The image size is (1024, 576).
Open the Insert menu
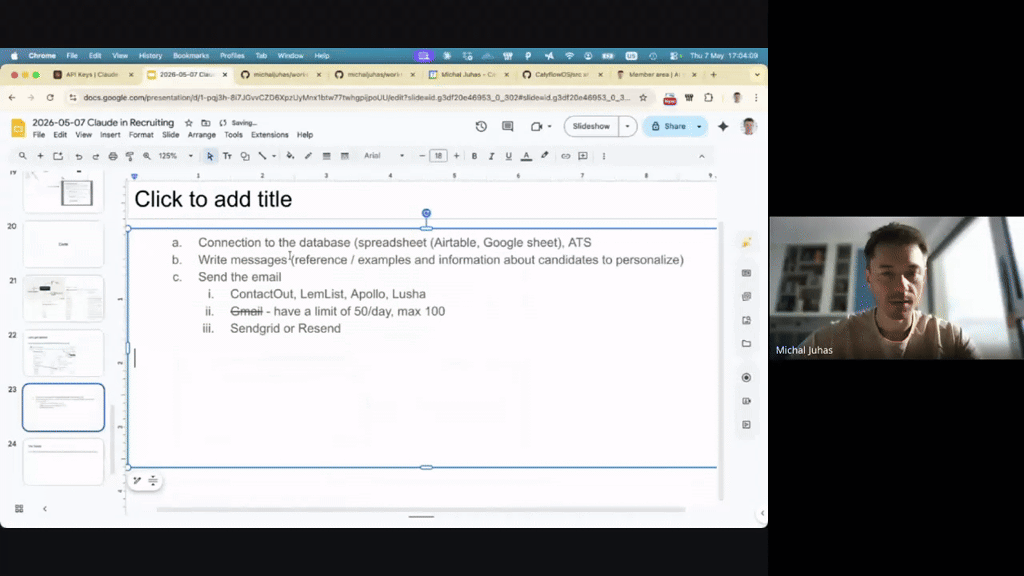[110, 135]
